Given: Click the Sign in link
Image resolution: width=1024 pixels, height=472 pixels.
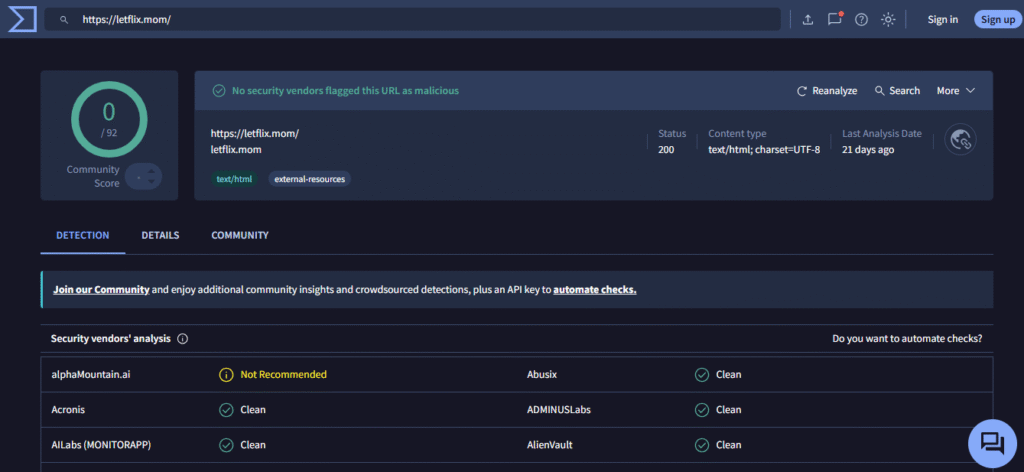Looking at the screenshot, I should pyautogui.click(x=942, y=20).
